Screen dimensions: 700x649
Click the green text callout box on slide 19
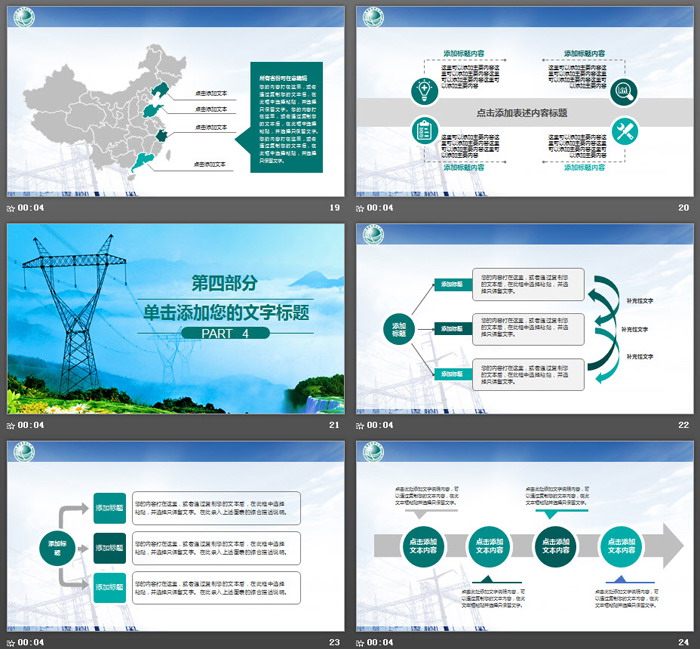285,119
